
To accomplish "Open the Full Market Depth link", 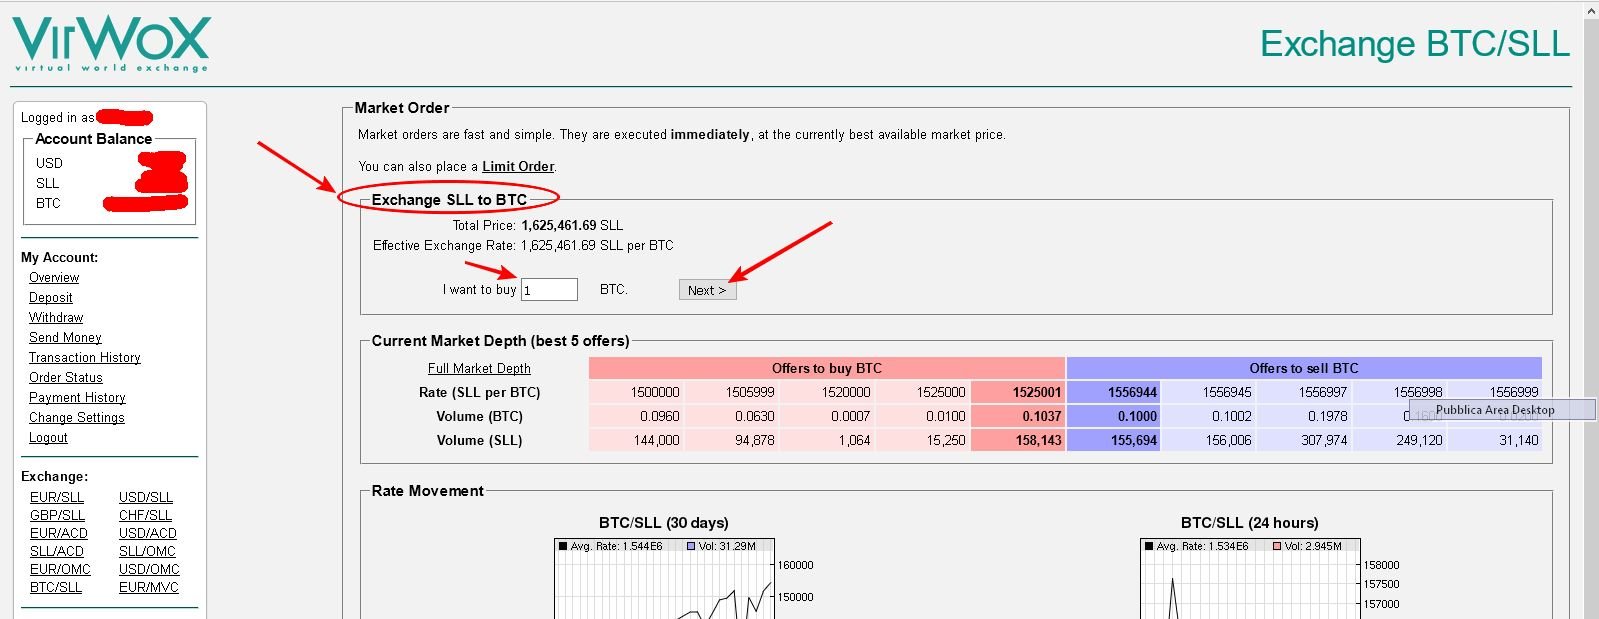I will (x=479, y=369).
